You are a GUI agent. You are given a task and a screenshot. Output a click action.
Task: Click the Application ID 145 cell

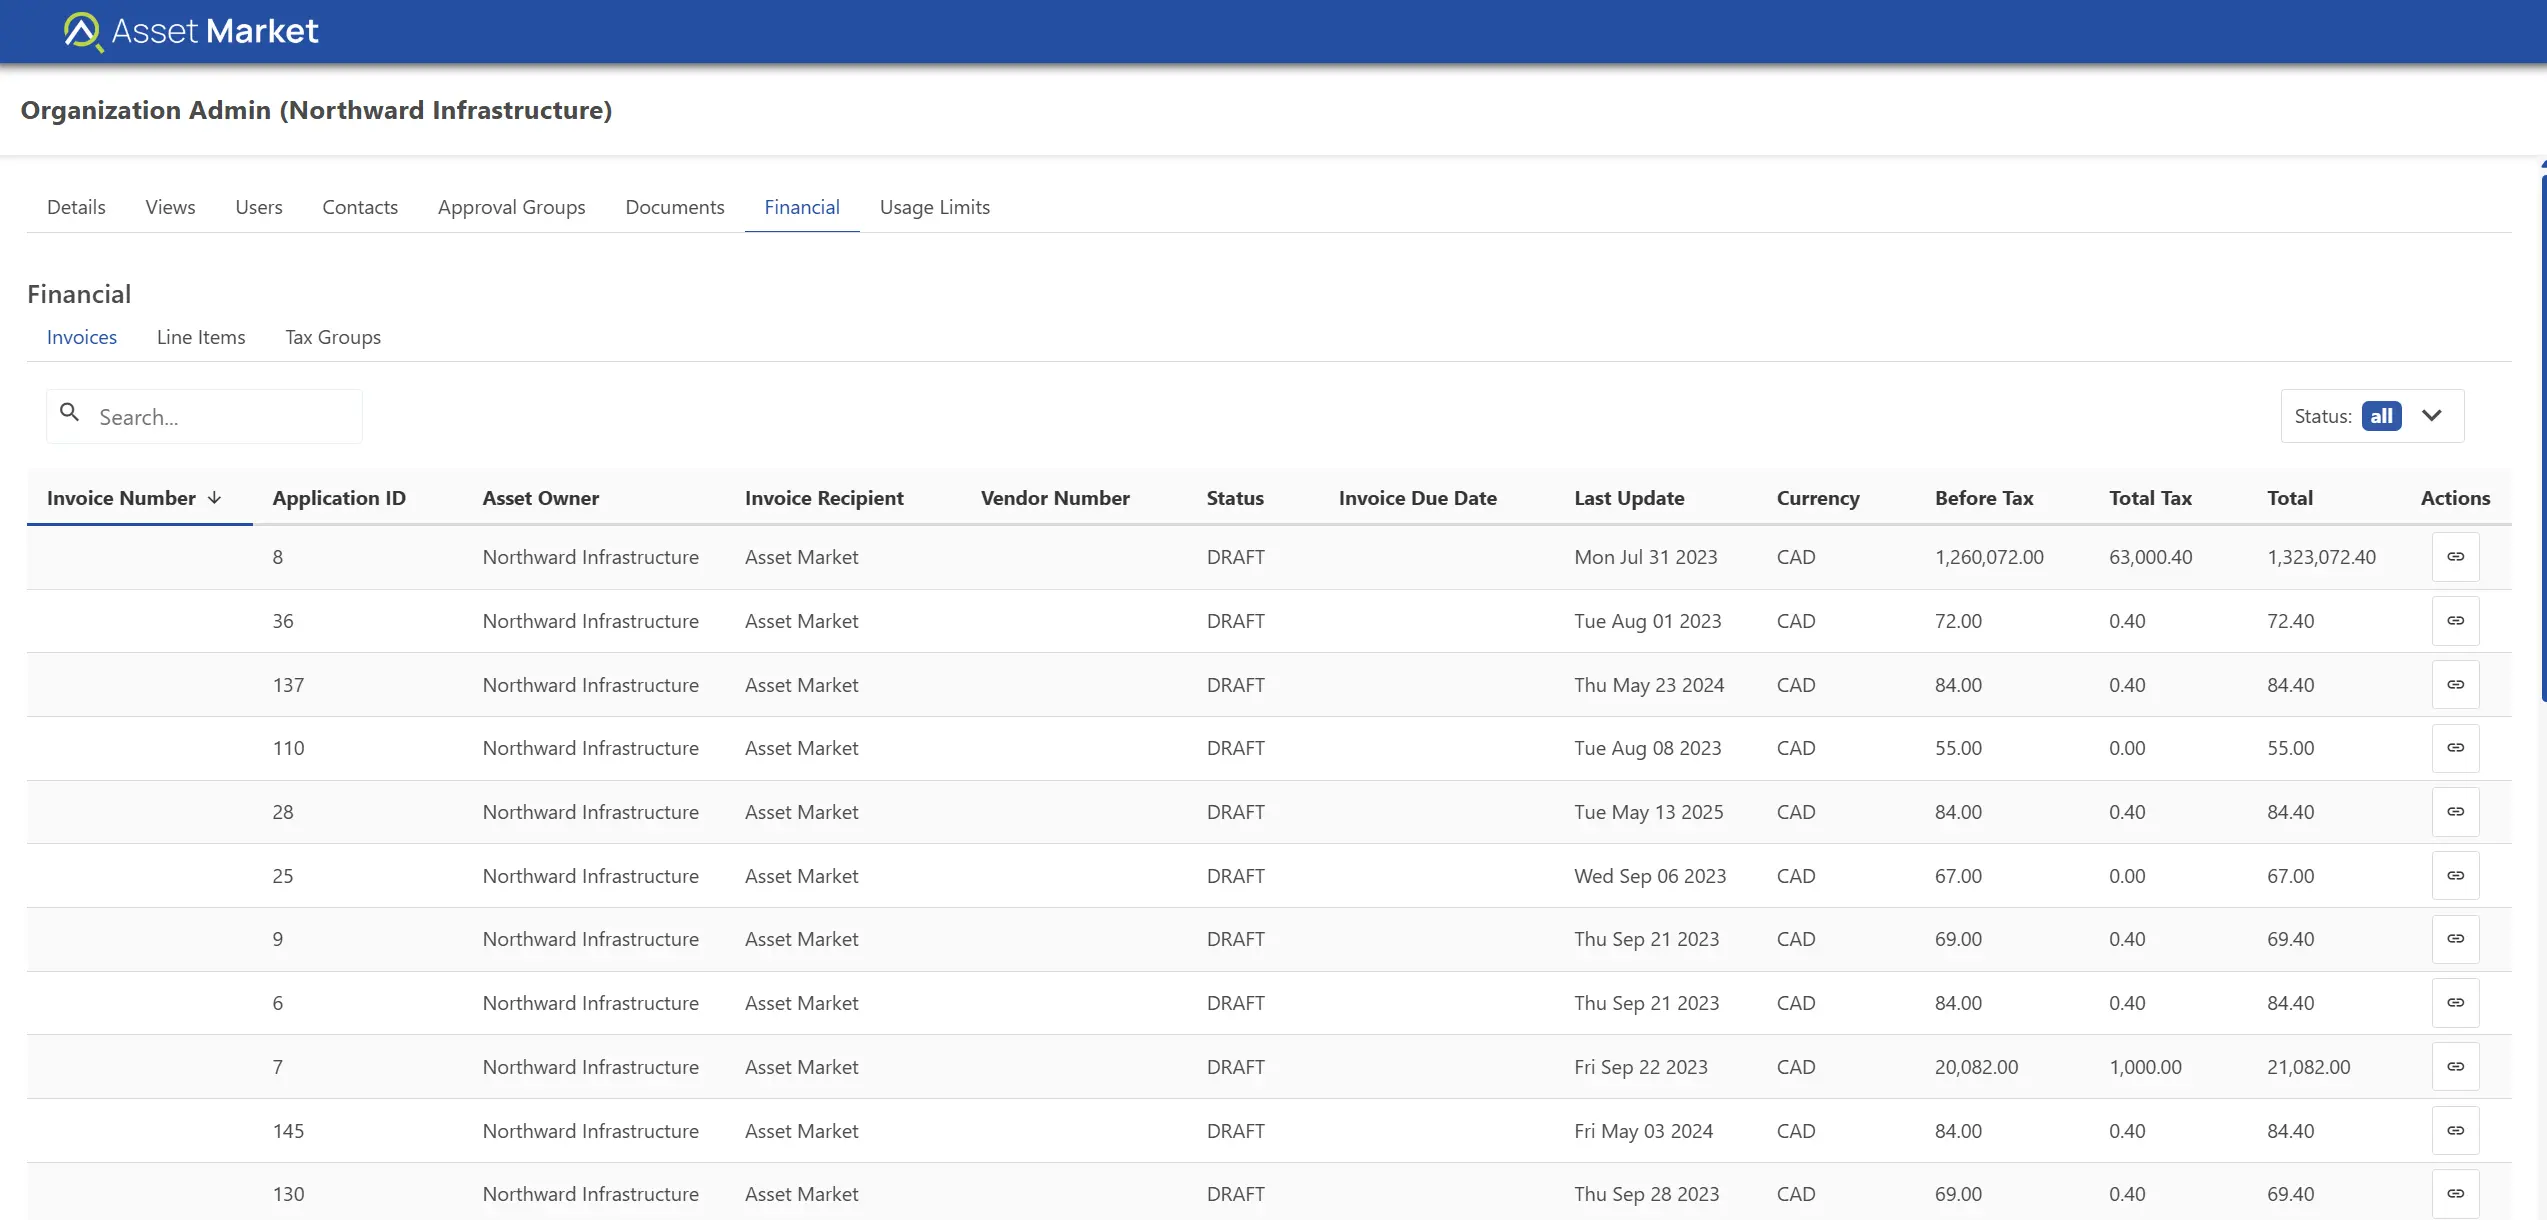(288, 1131)
